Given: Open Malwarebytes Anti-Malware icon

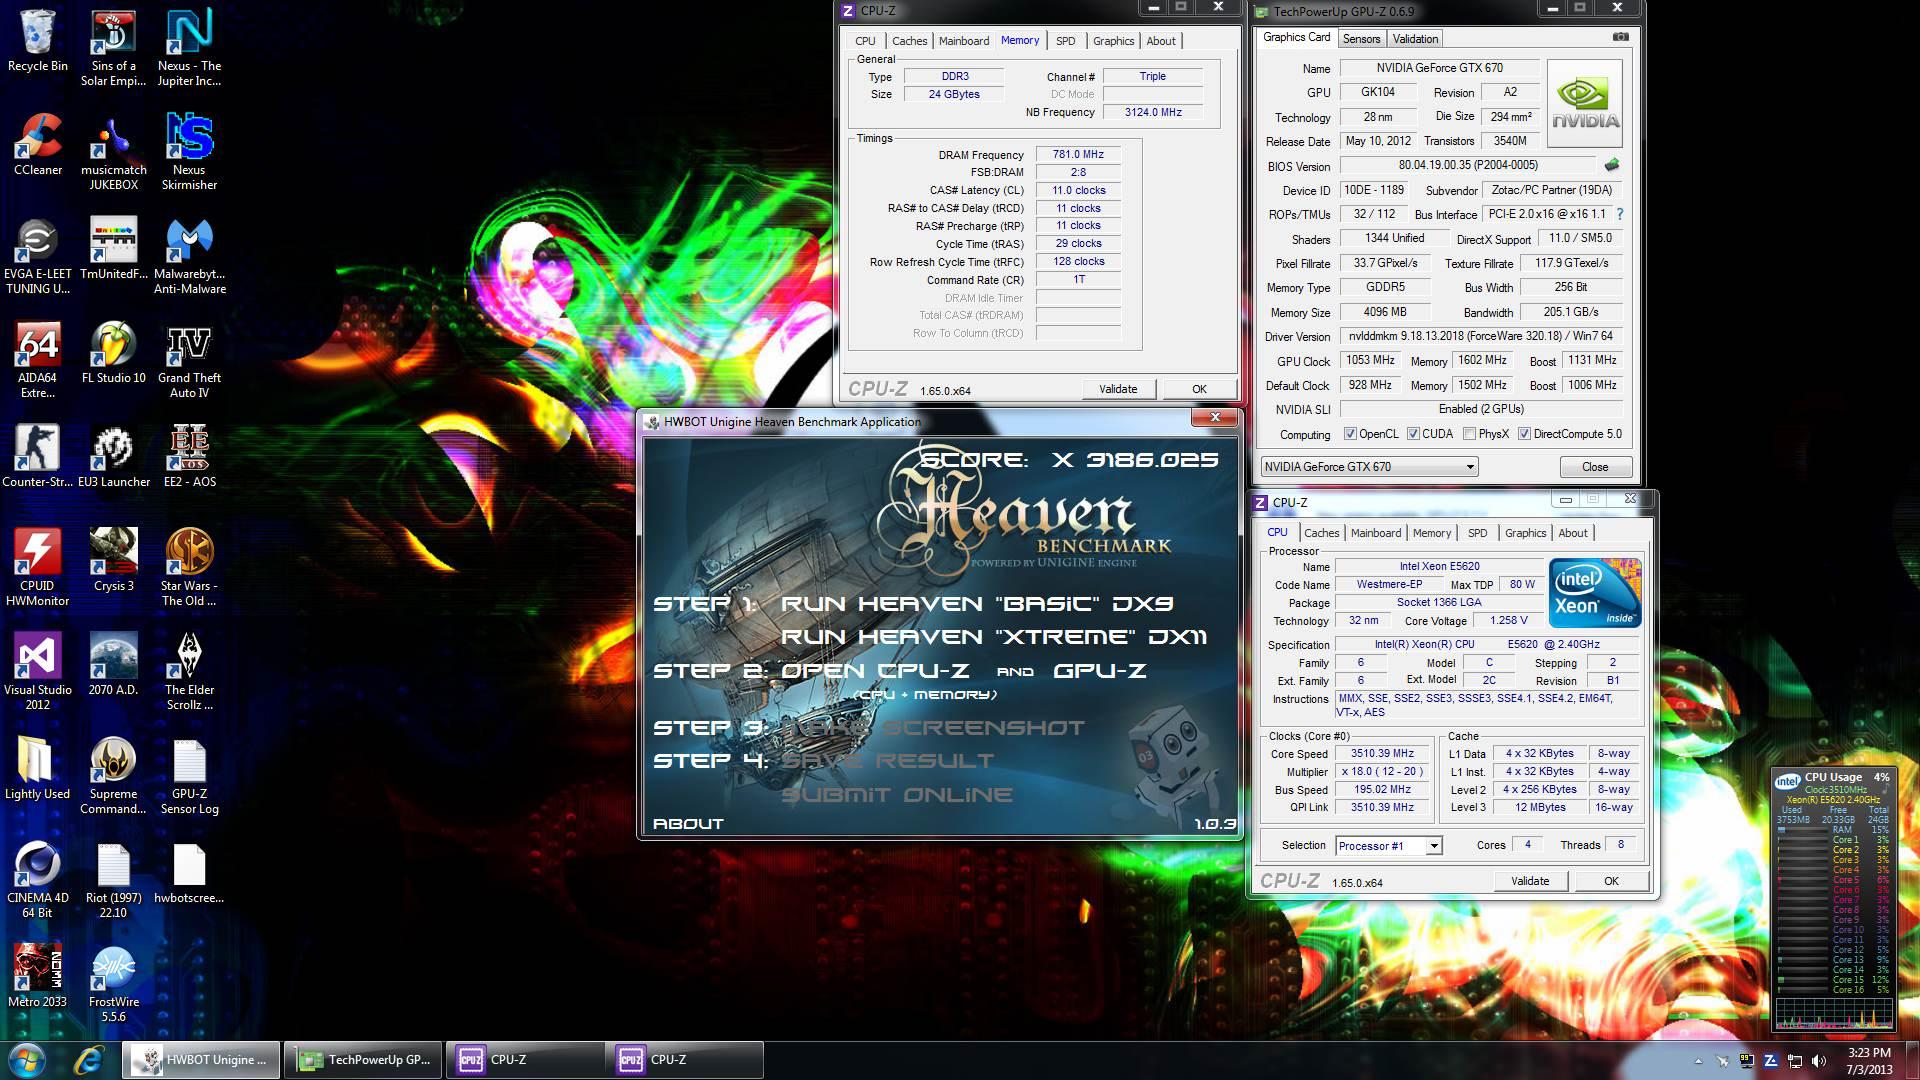Looking at the screenshot, I should click(189, 256).
